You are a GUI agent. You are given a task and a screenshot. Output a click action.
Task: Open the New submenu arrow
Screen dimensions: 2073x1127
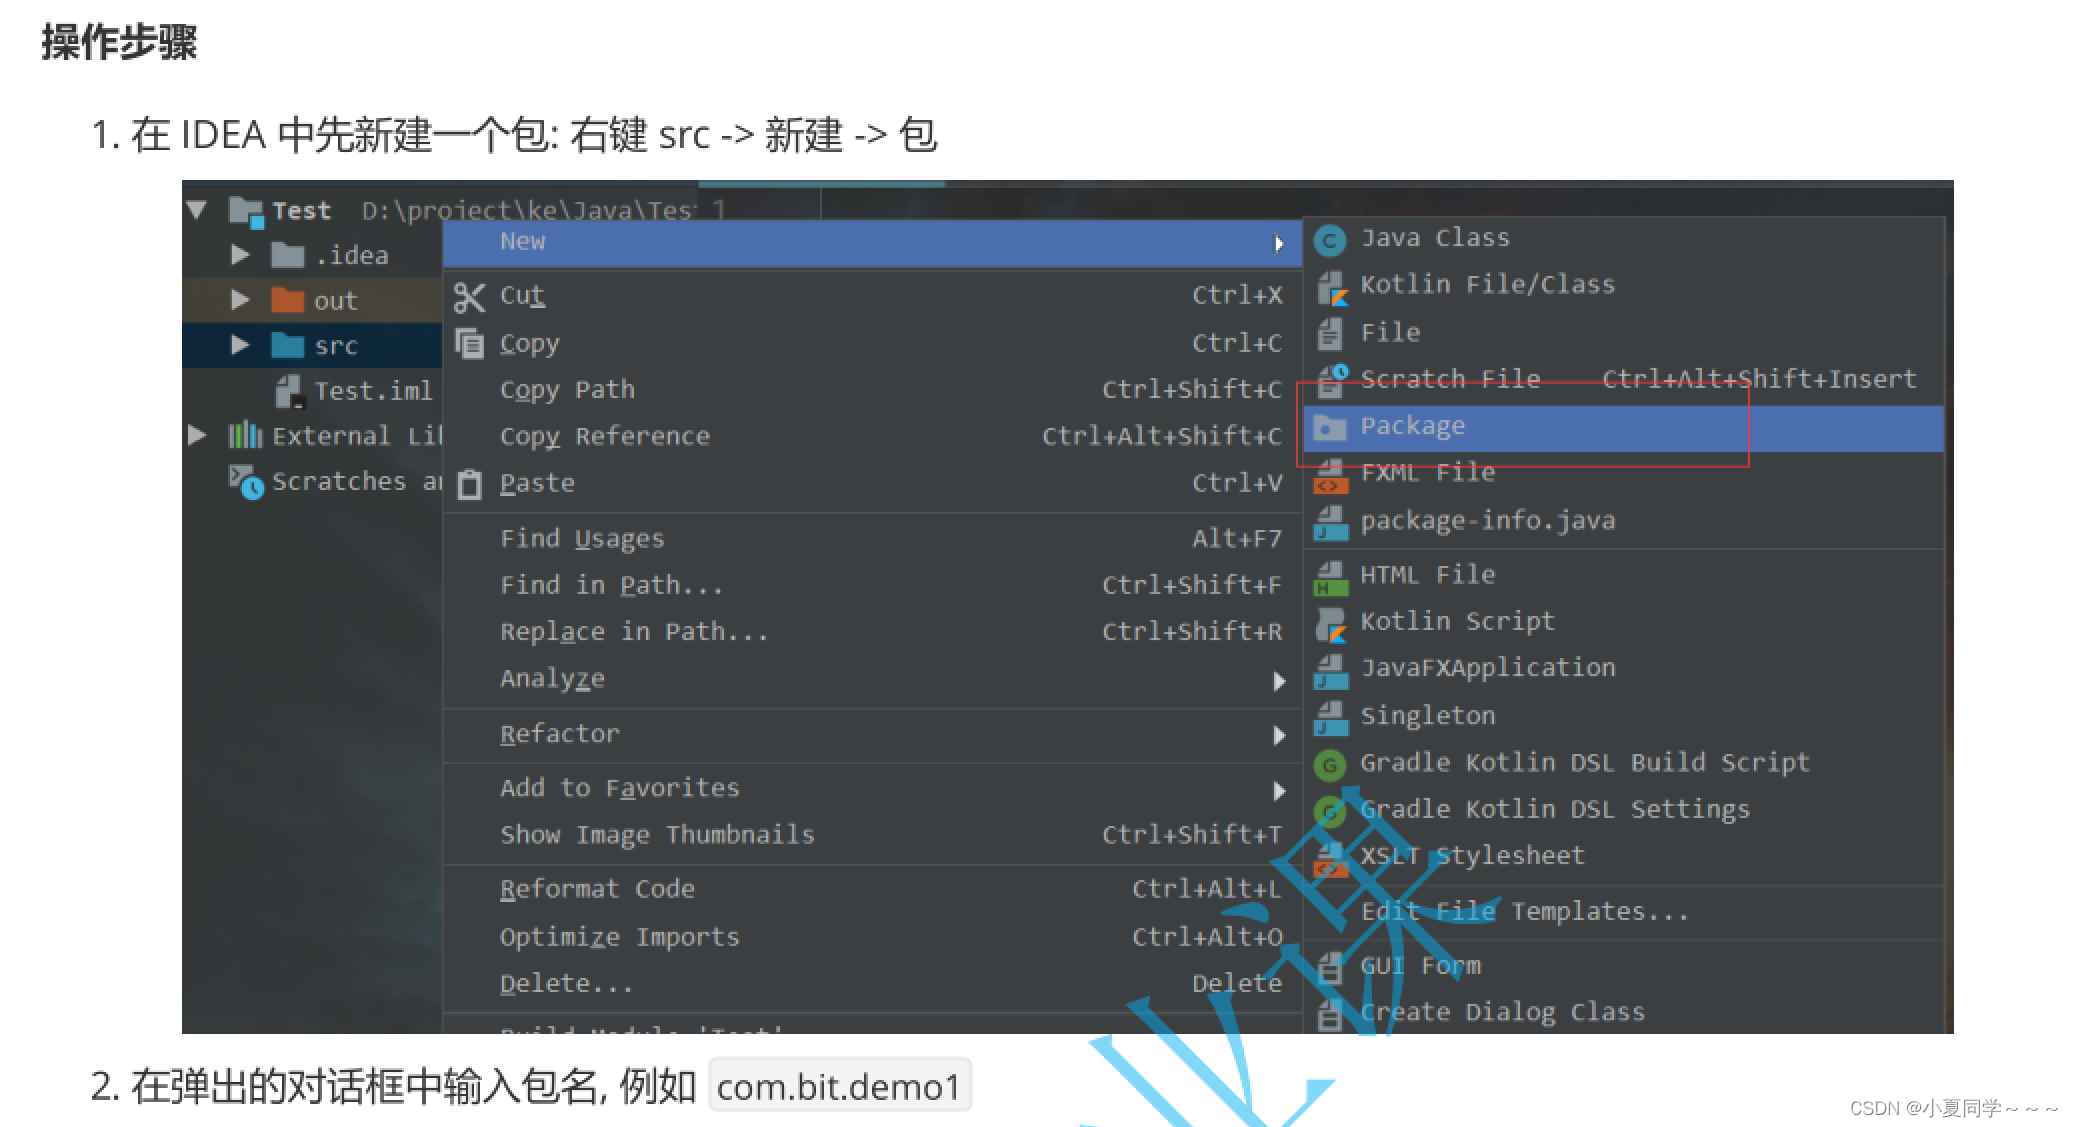pyautogui.click(x=1279, y=243)
